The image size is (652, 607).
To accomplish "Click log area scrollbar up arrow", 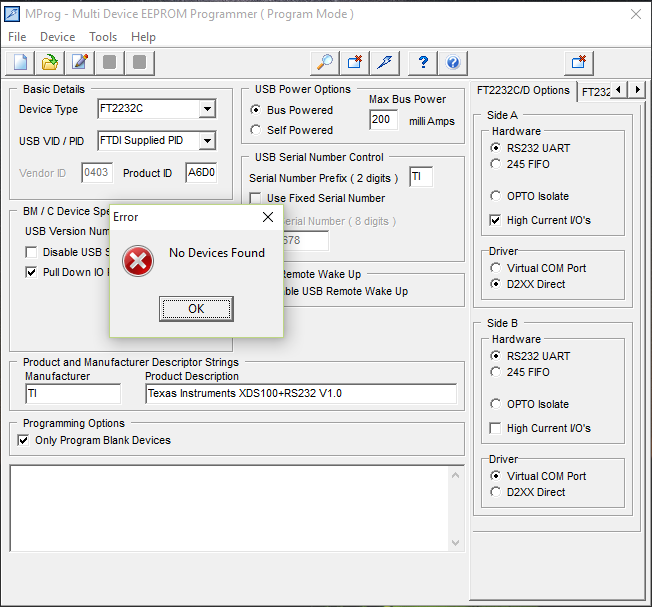I will [455, 475].
